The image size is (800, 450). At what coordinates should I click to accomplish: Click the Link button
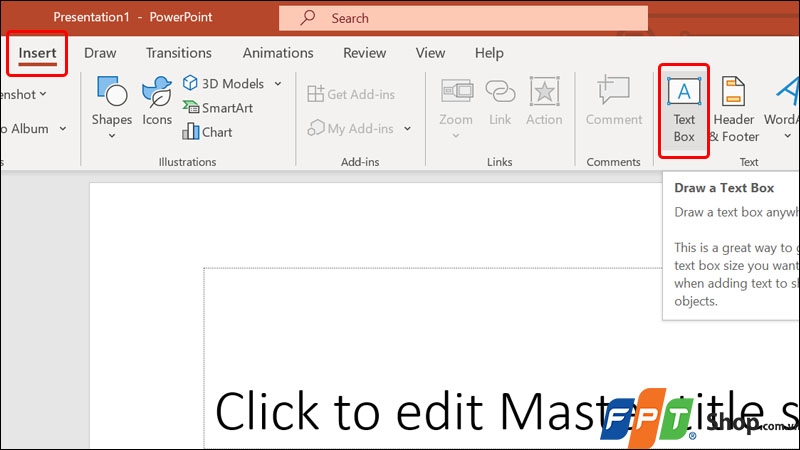click(500, 102)
